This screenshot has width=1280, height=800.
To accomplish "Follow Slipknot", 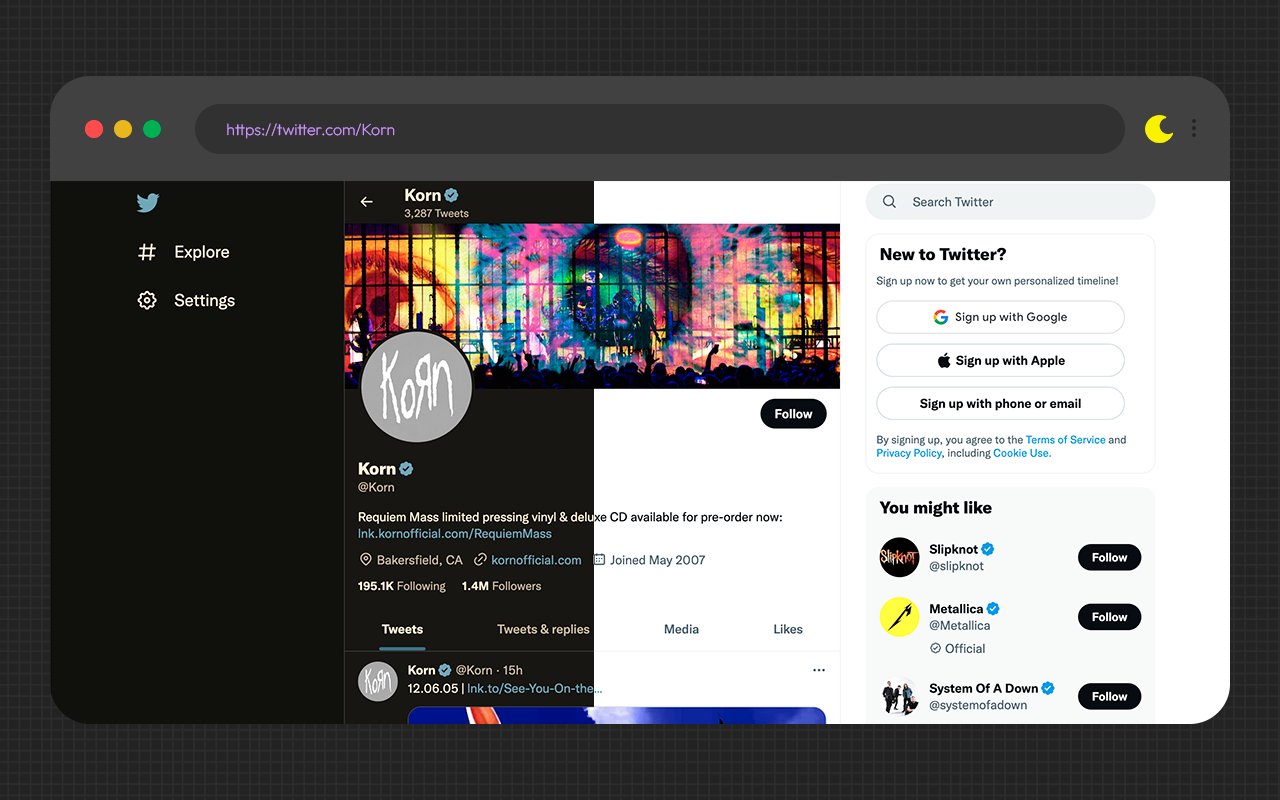I will tap(1109, 557).
